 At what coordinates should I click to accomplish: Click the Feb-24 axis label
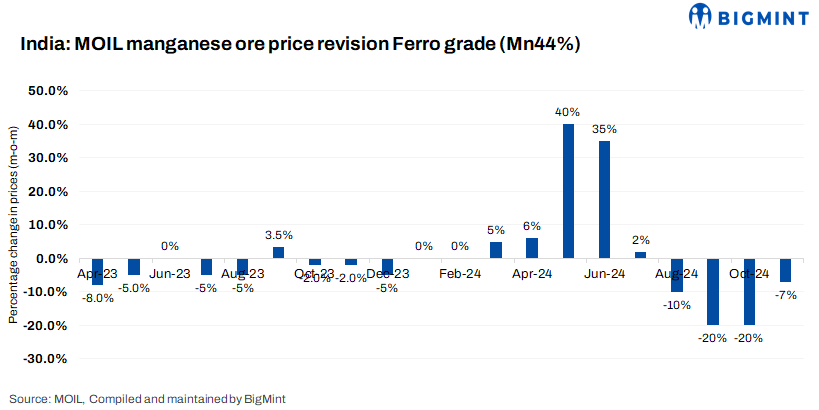pyautogui.click(x=459, y=273)
